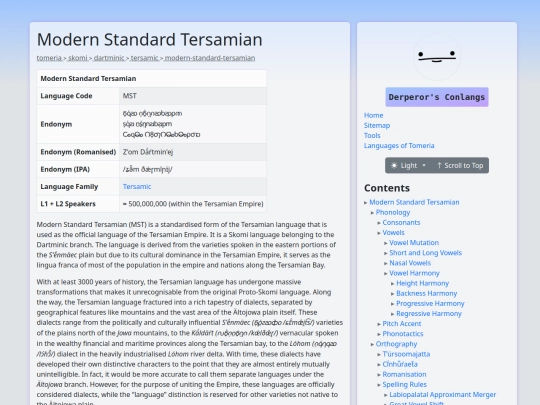This screenshot has width=540, height=405.
Task: Jump to Labiopalatal Approximant Merger section
Action: point(443,395)
